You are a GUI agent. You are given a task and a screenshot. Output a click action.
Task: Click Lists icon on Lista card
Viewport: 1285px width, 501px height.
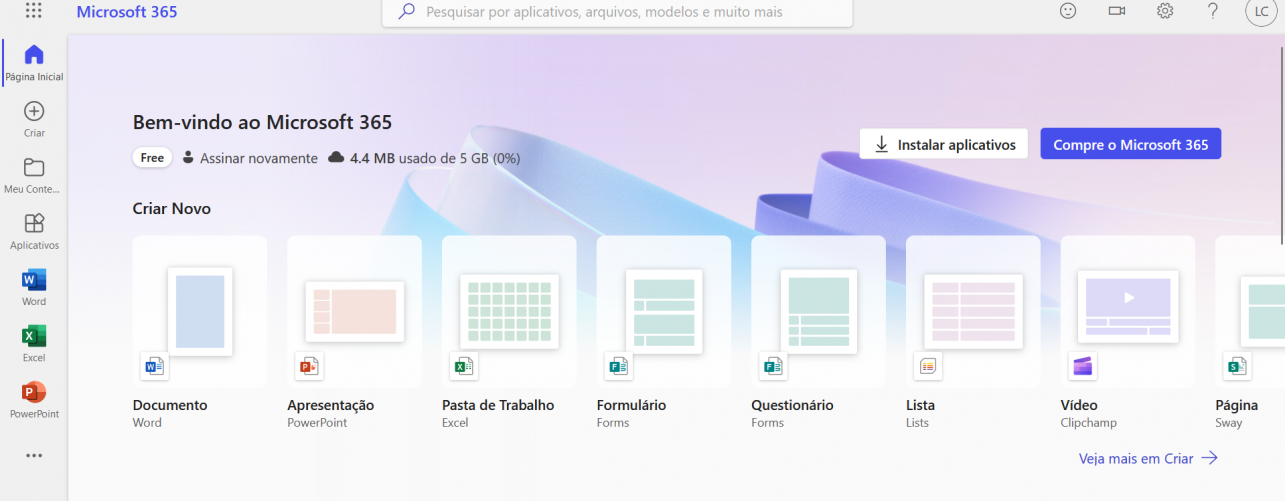coord(927,367)
